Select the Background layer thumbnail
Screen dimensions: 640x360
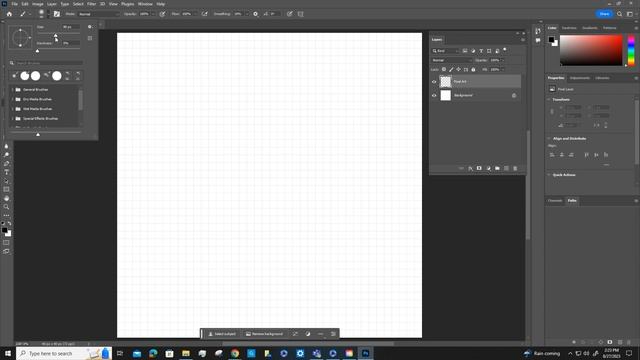click(x=445, y=96)
